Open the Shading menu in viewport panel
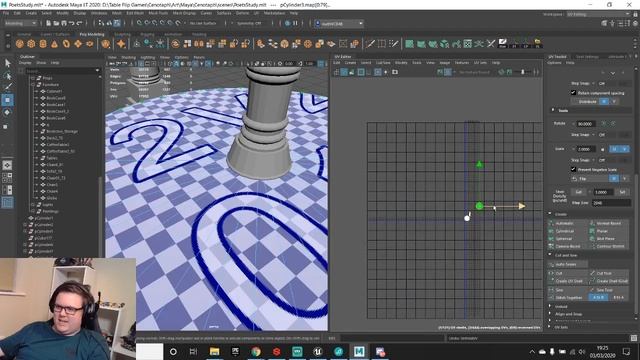The height and width of the screenshot is (360, 640). pos(128,57)
